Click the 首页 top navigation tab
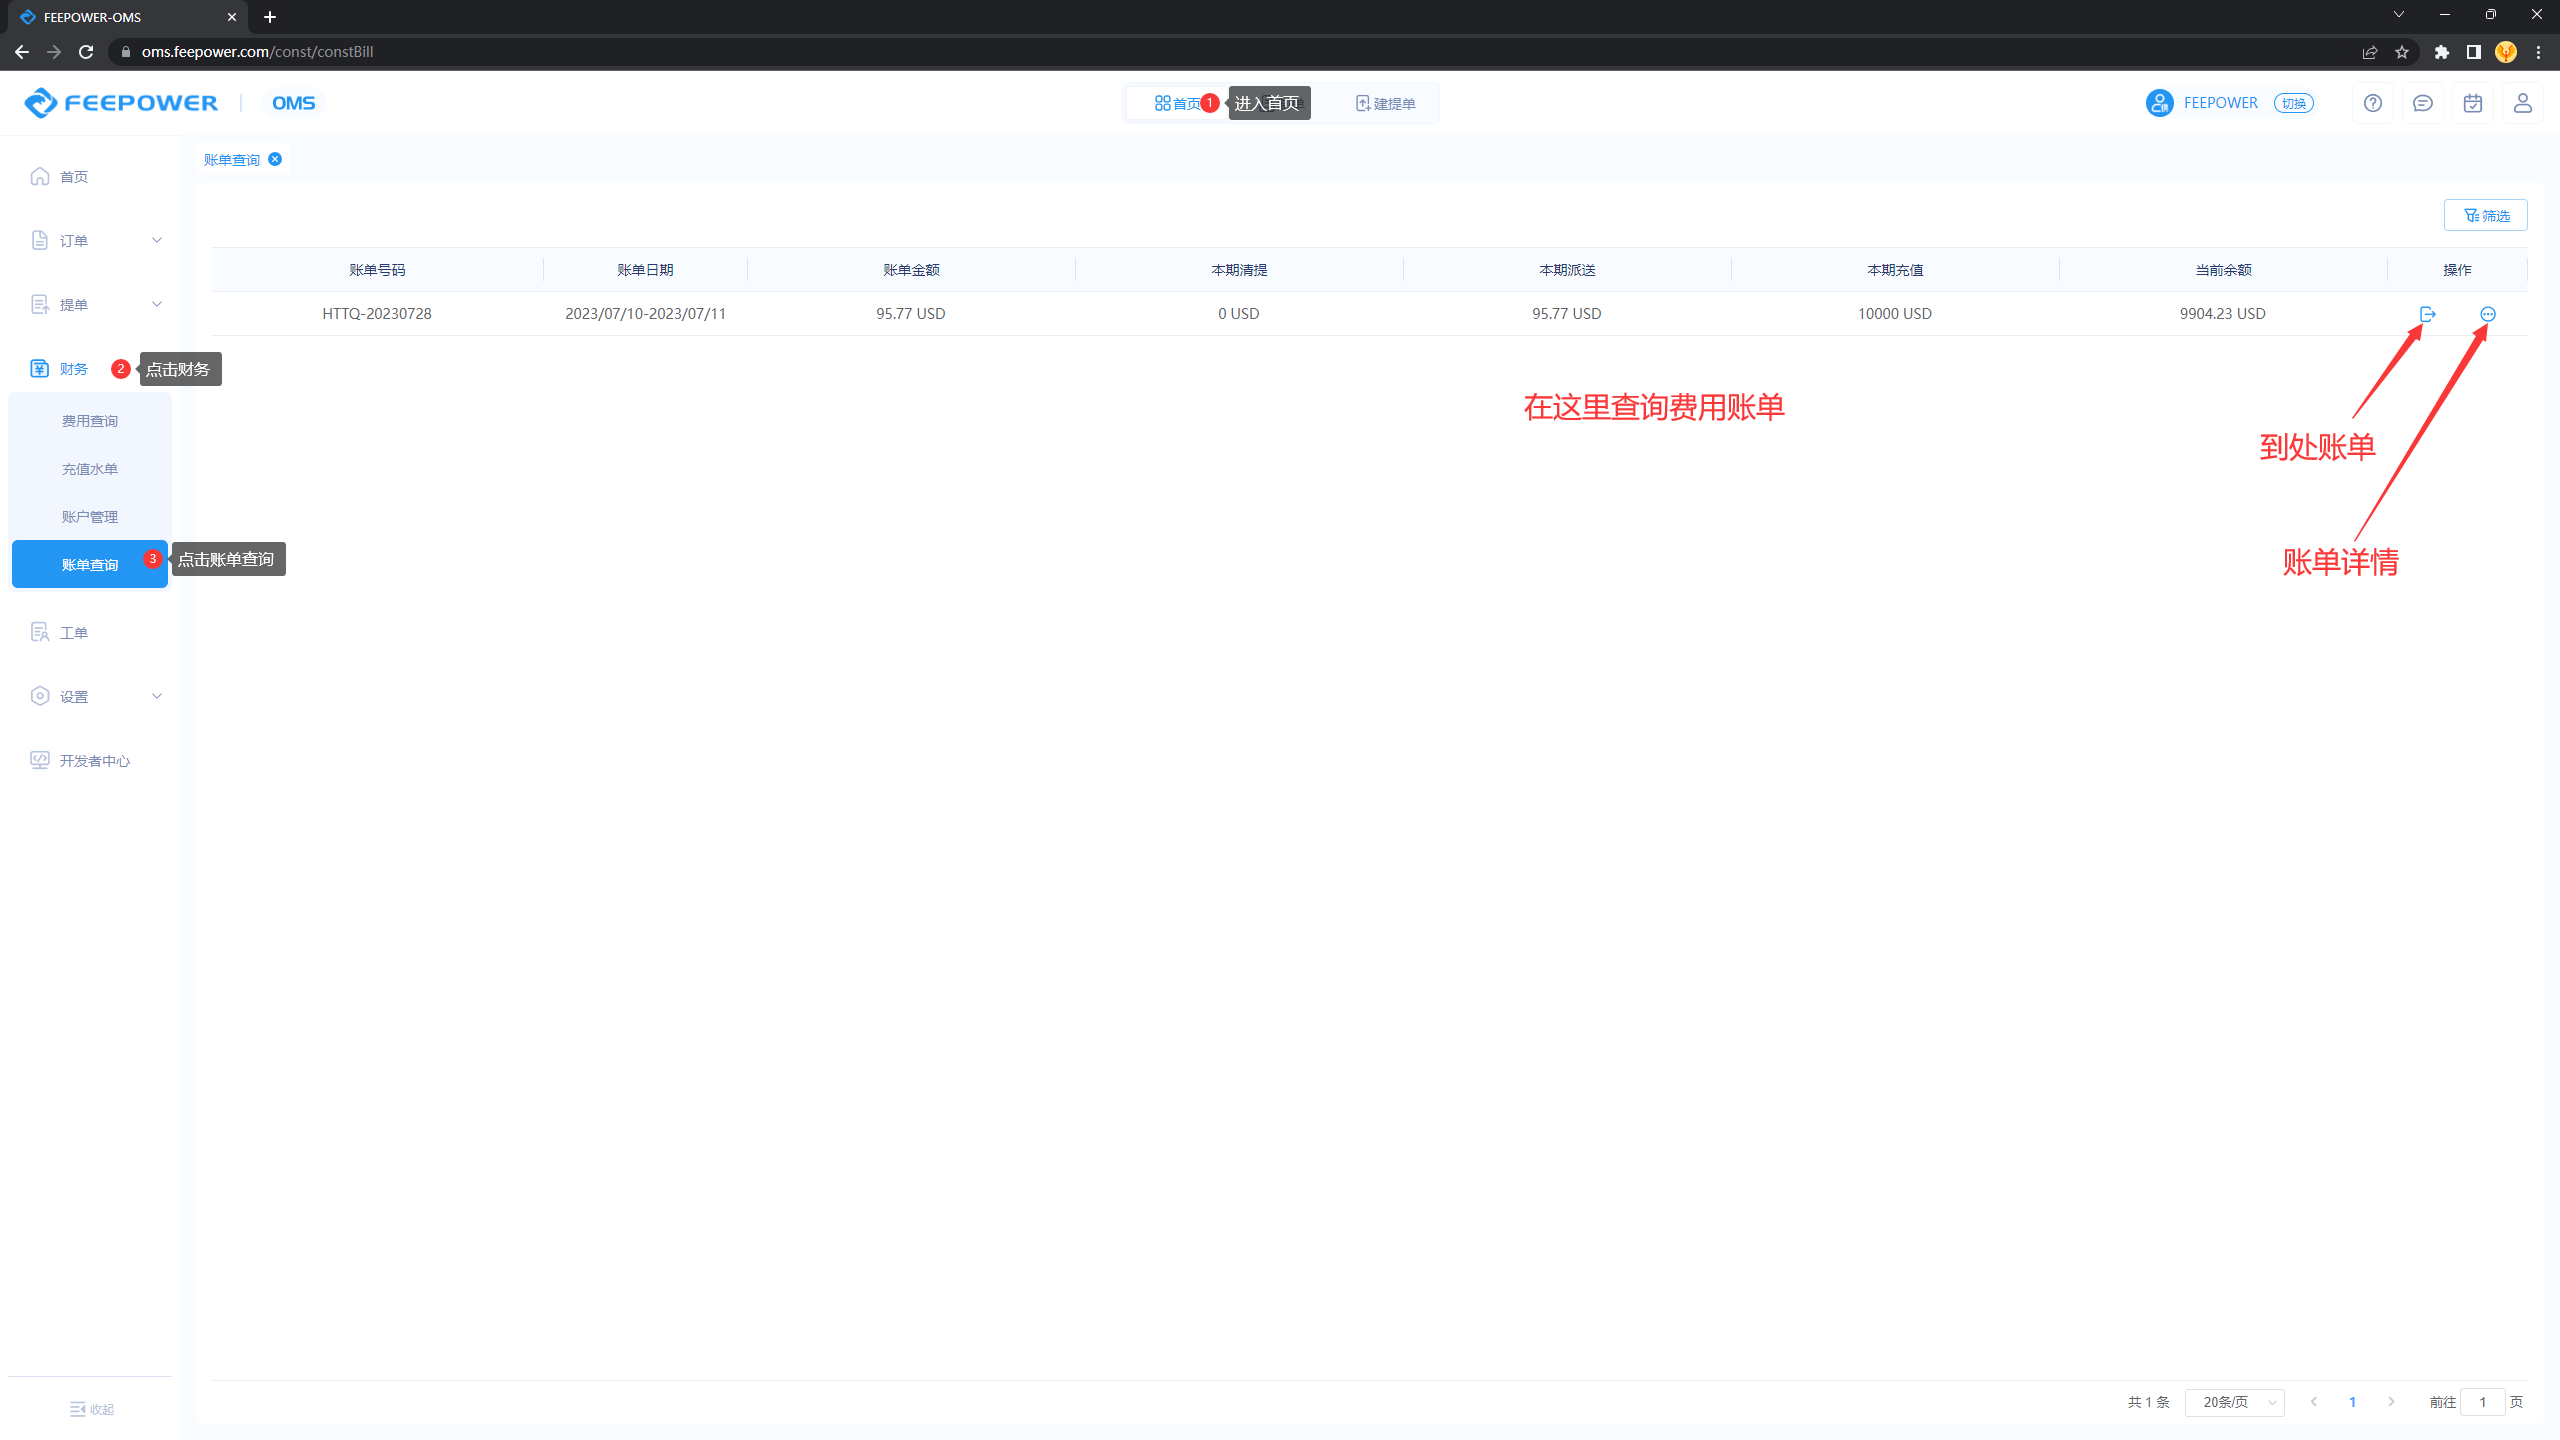2560x1440 pixels. 1177,103
